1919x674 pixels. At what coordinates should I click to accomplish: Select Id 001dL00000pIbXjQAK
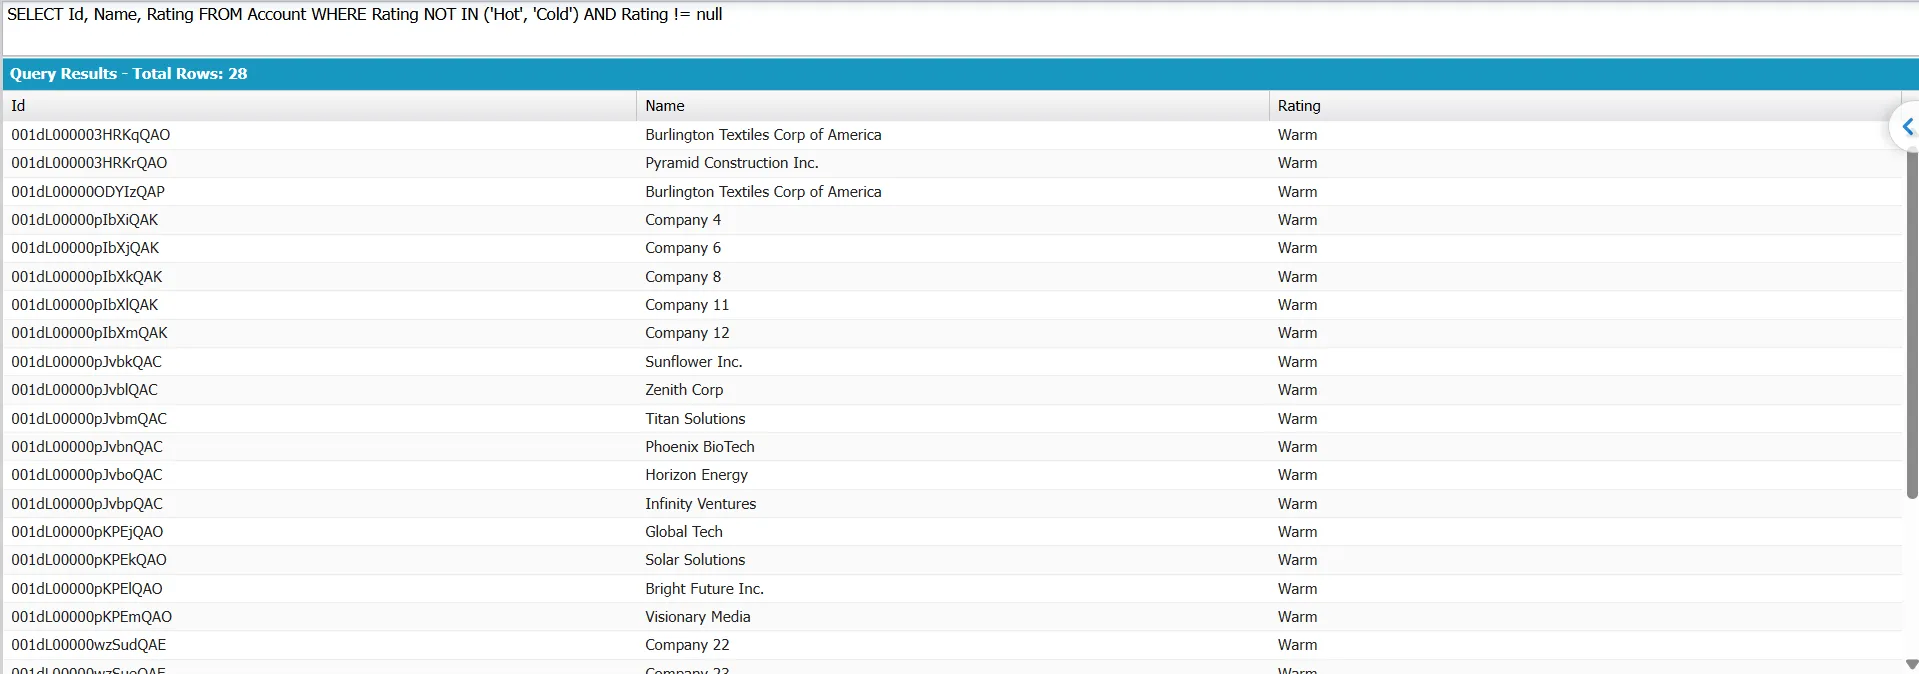tap(85, 248)
